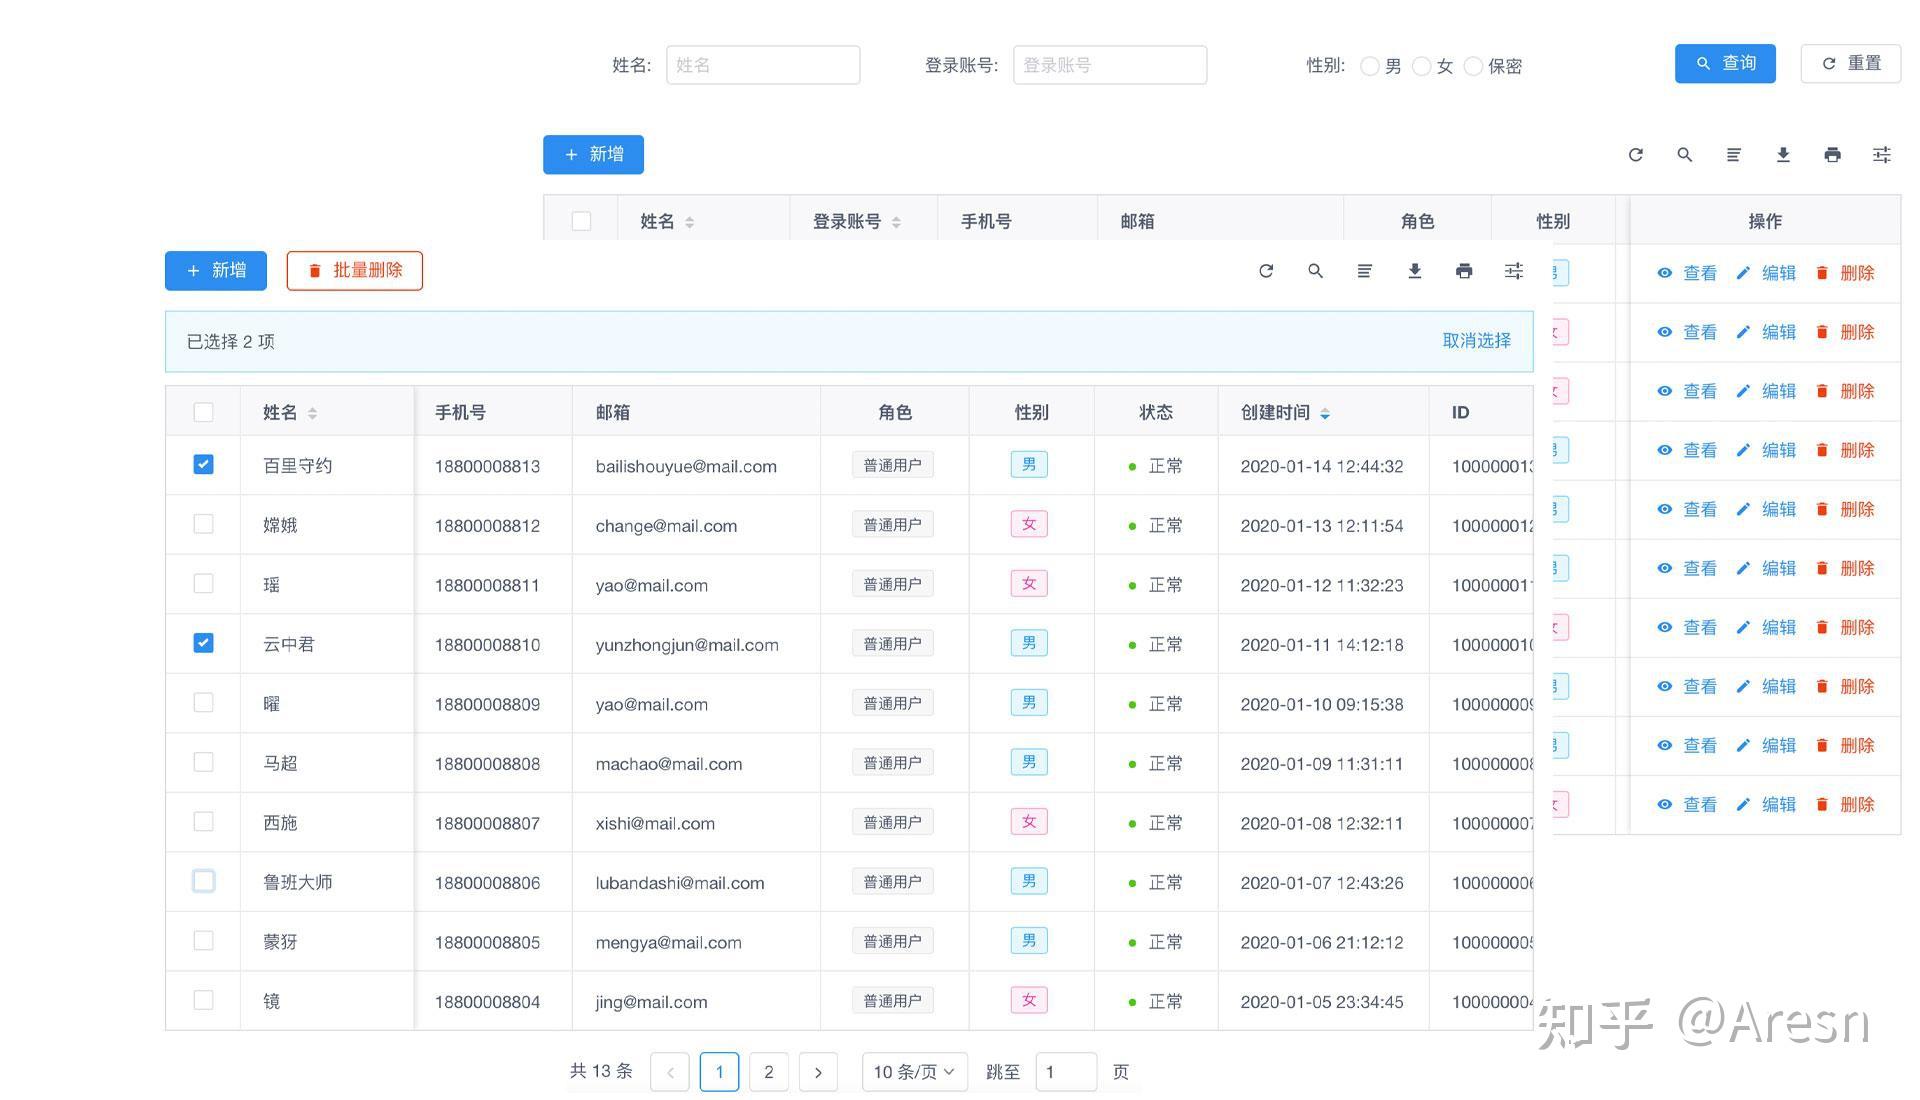Click the previous page arrow
Screen dimensions: 1920x1100
pos(670,1071)
